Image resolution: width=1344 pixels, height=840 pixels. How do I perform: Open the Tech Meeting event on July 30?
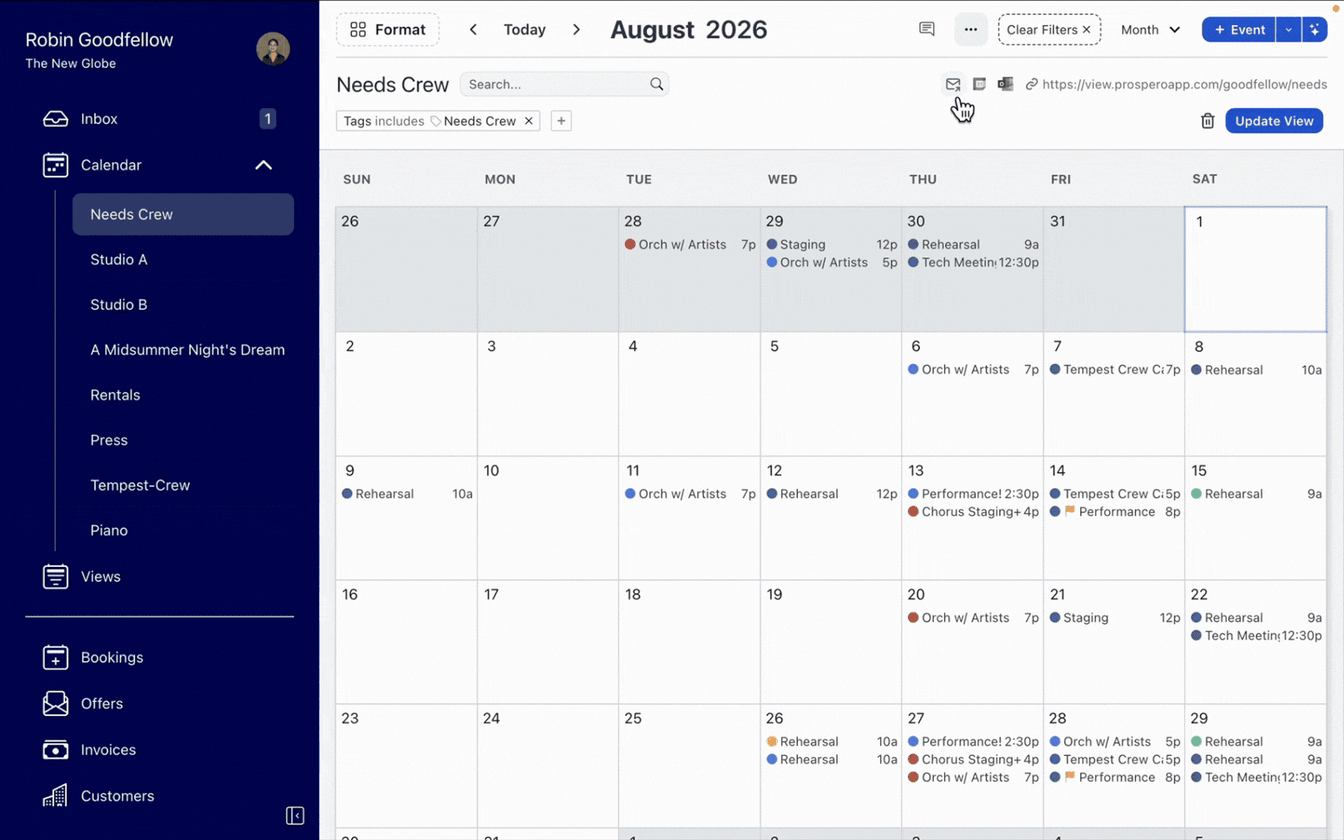(x=973, y=263)
